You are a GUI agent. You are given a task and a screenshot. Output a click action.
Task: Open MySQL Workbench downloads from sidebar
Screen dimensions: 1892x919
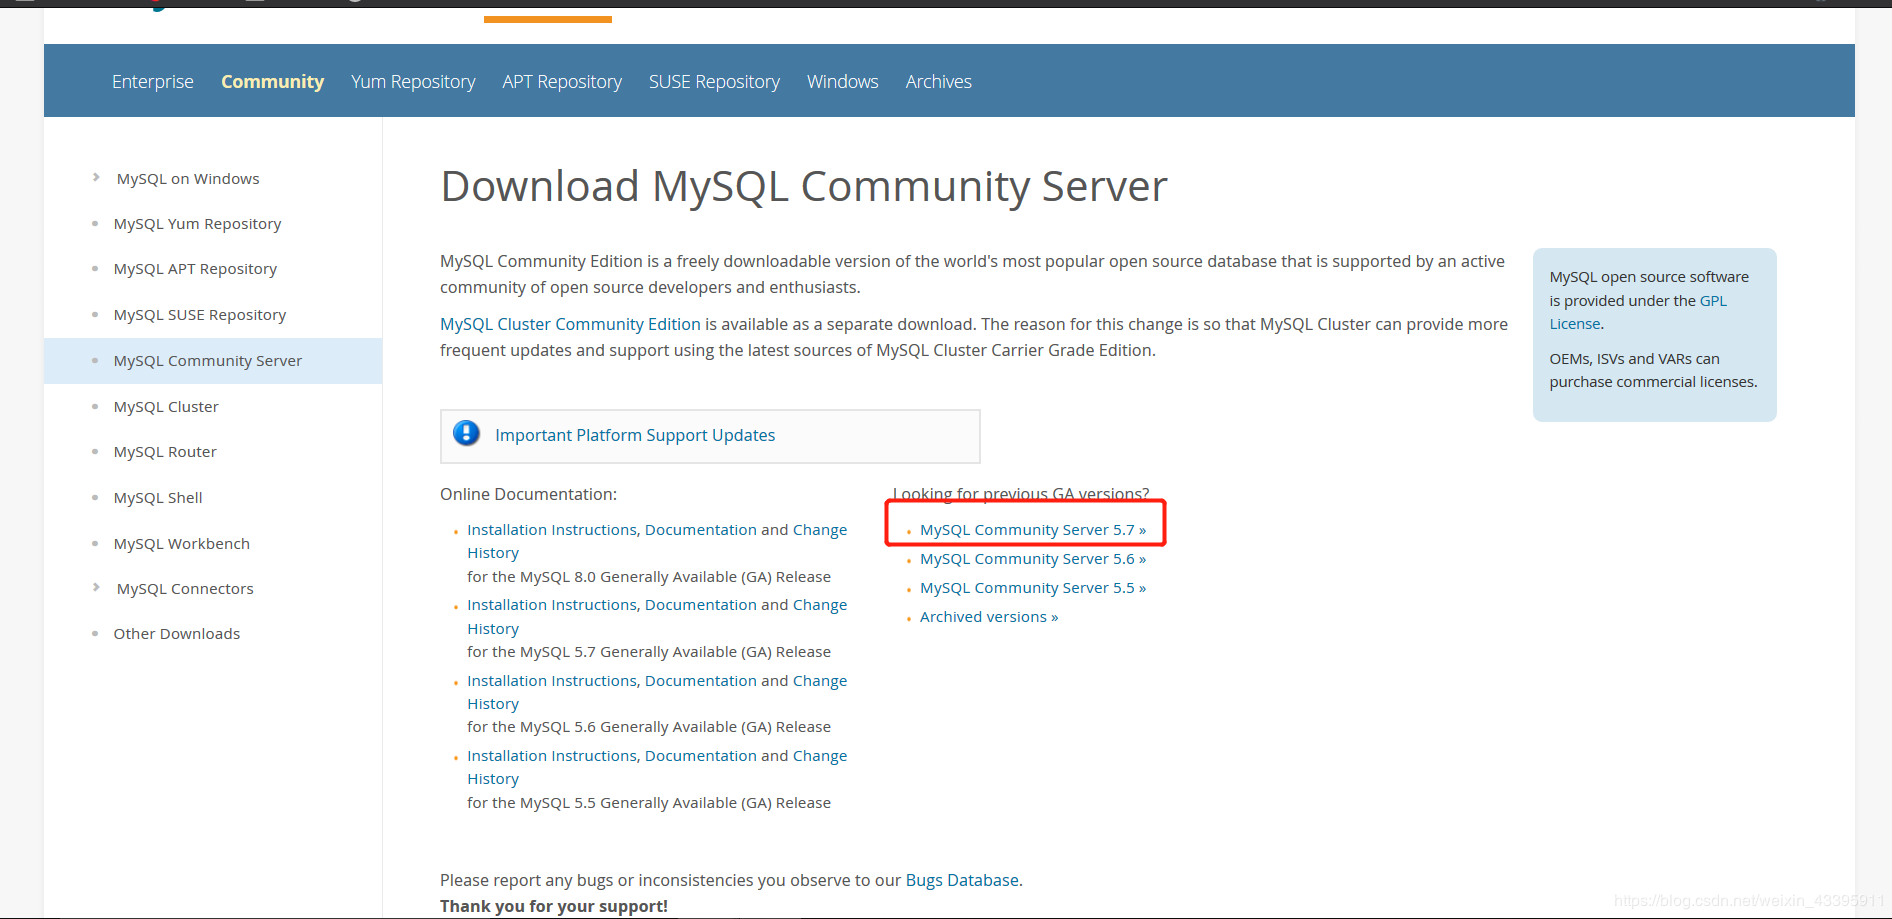click(181, 543)
